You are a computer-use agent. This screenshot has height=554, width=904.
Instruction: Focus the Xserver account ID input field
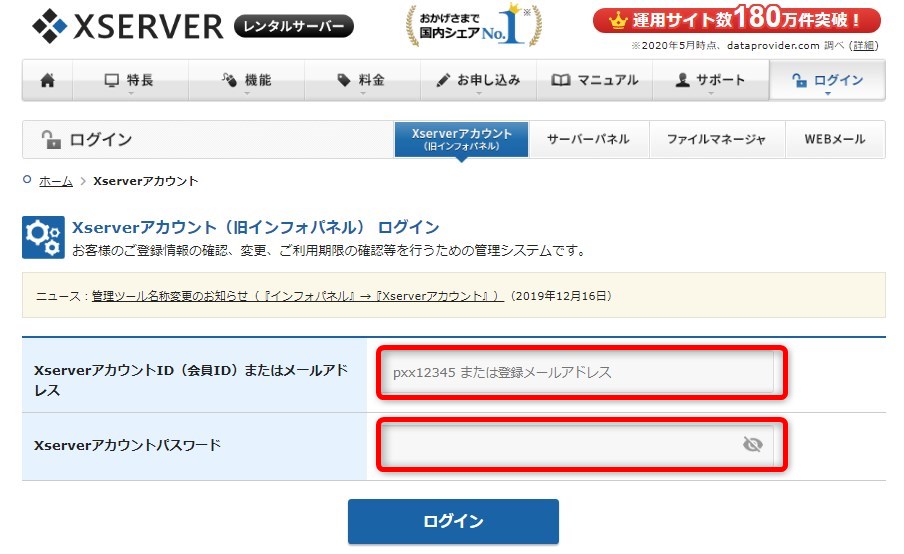(577, 372)
